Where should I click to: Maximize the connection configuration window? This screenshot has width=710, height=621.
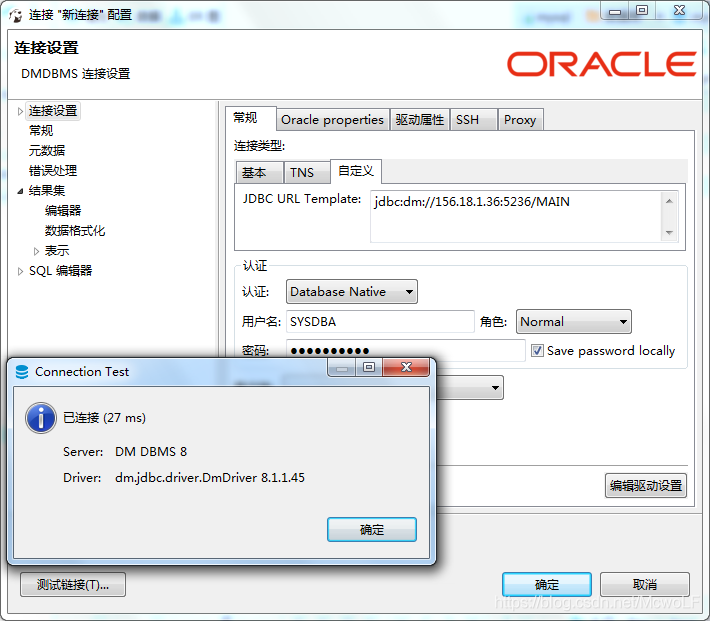pos(642,10)
